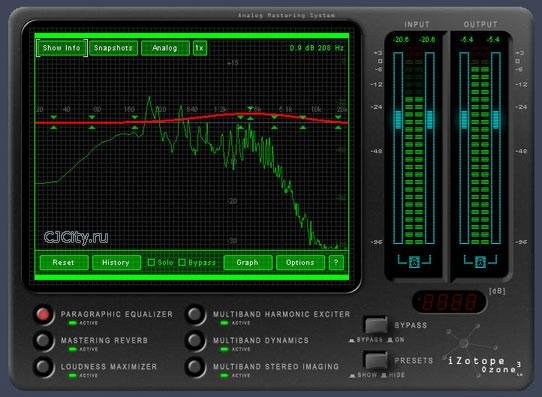Select the EQ band node near 5.1k
542x397 pixels.
[274, 122]
